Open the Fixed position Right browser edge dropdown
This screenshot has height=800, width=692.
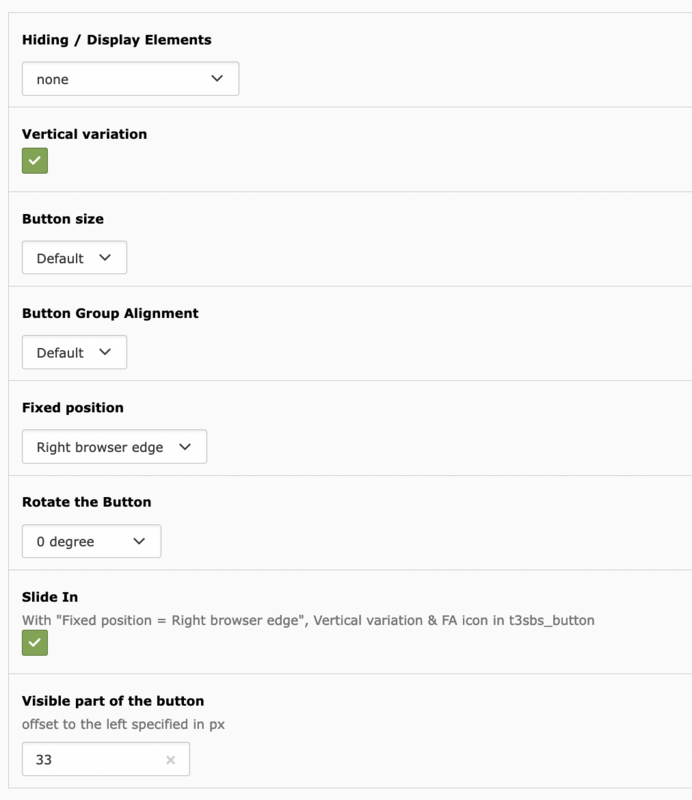(114, 446)
